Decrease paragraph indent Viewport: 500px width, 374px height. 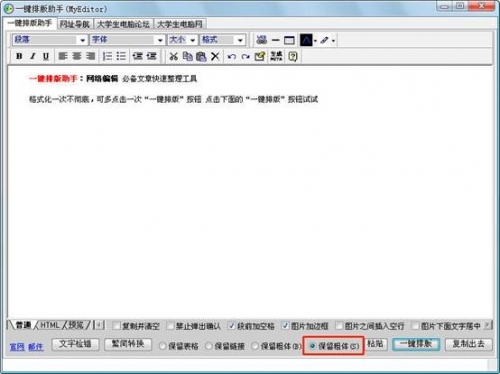tap(137, 56)
